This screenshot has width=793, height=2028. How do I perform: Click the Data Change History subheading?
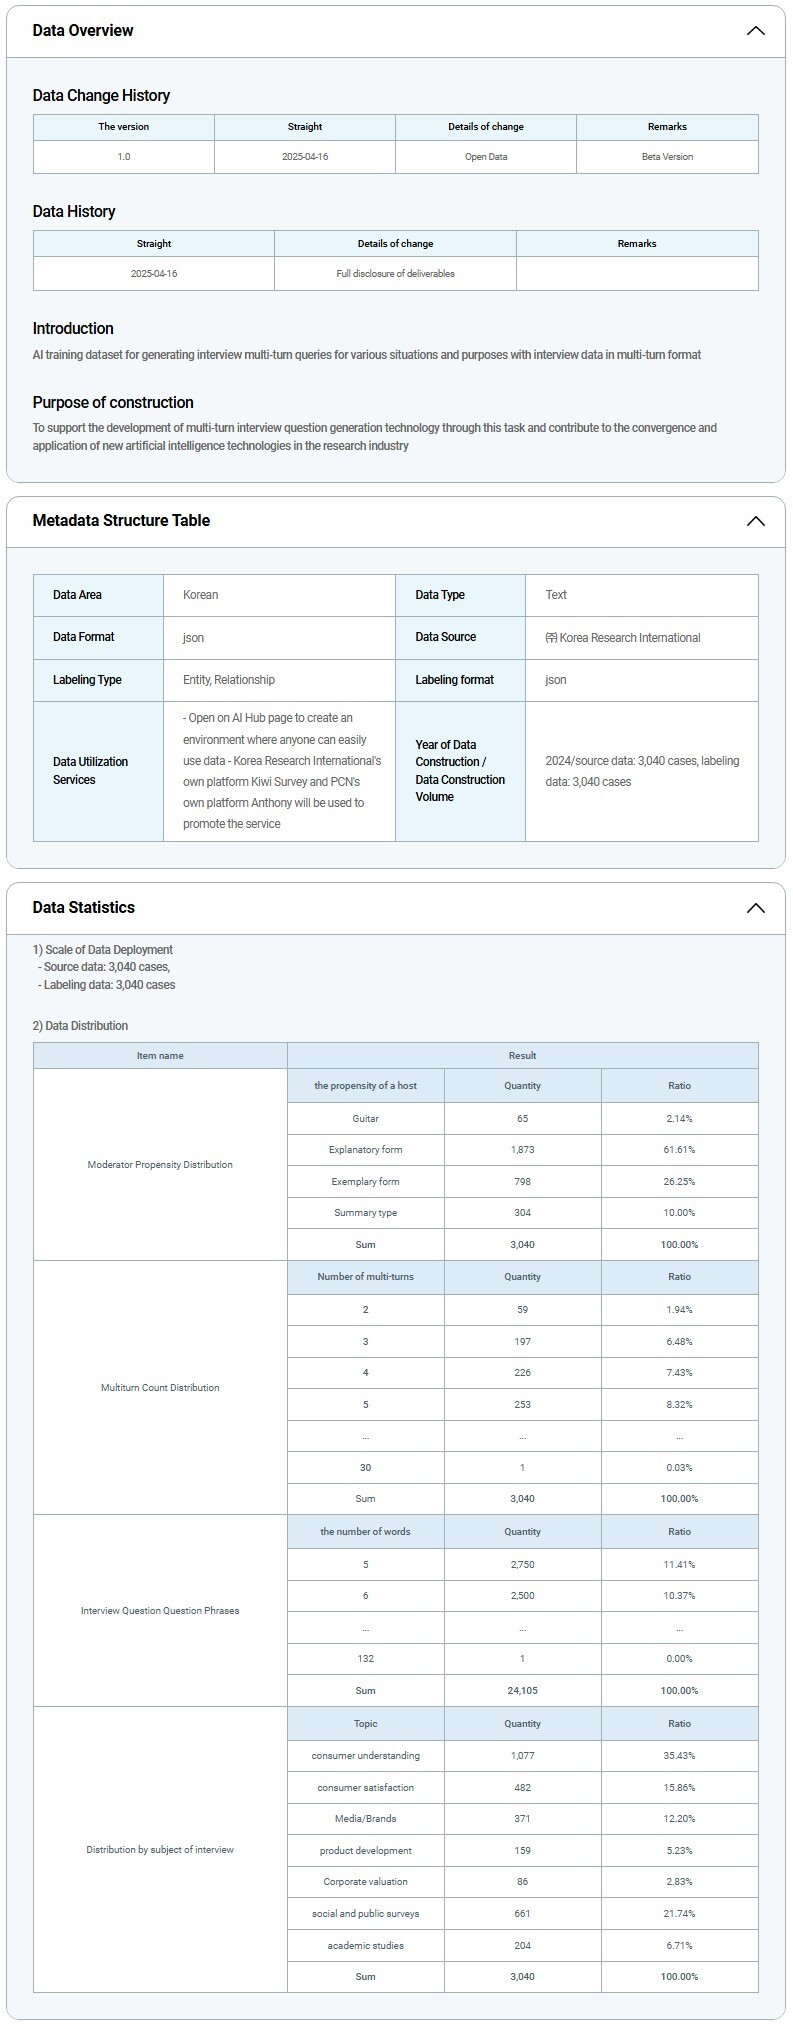click(x=101, y=96)
